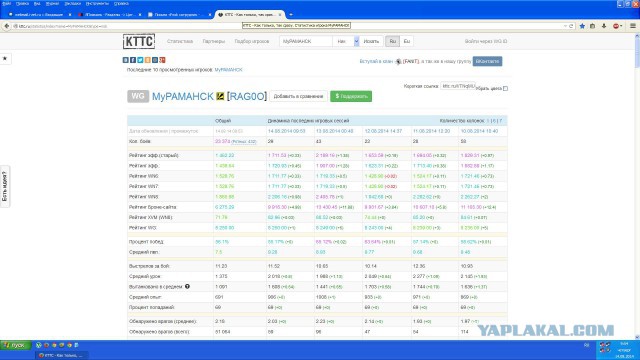Click the short link text field
Image resolution: width=640 pixels, height=360 pixels.
(x=458, y=86)
